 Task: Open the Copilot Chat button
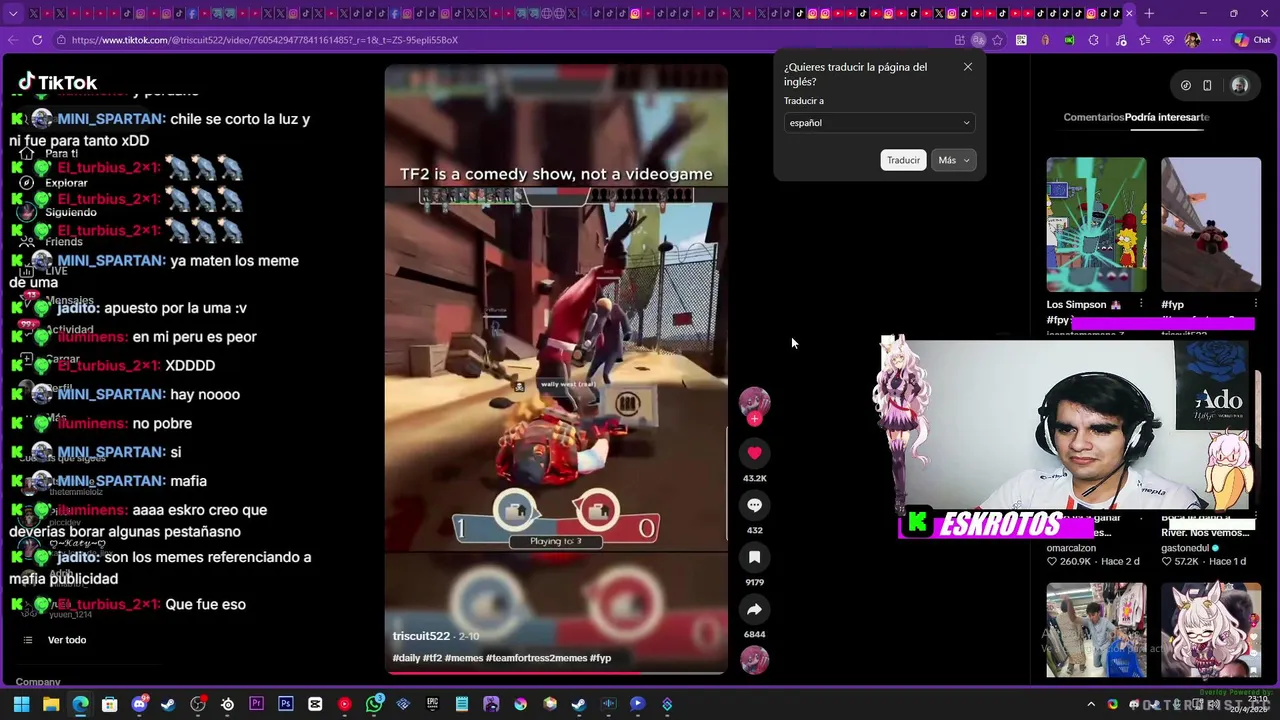(1252, 40)
